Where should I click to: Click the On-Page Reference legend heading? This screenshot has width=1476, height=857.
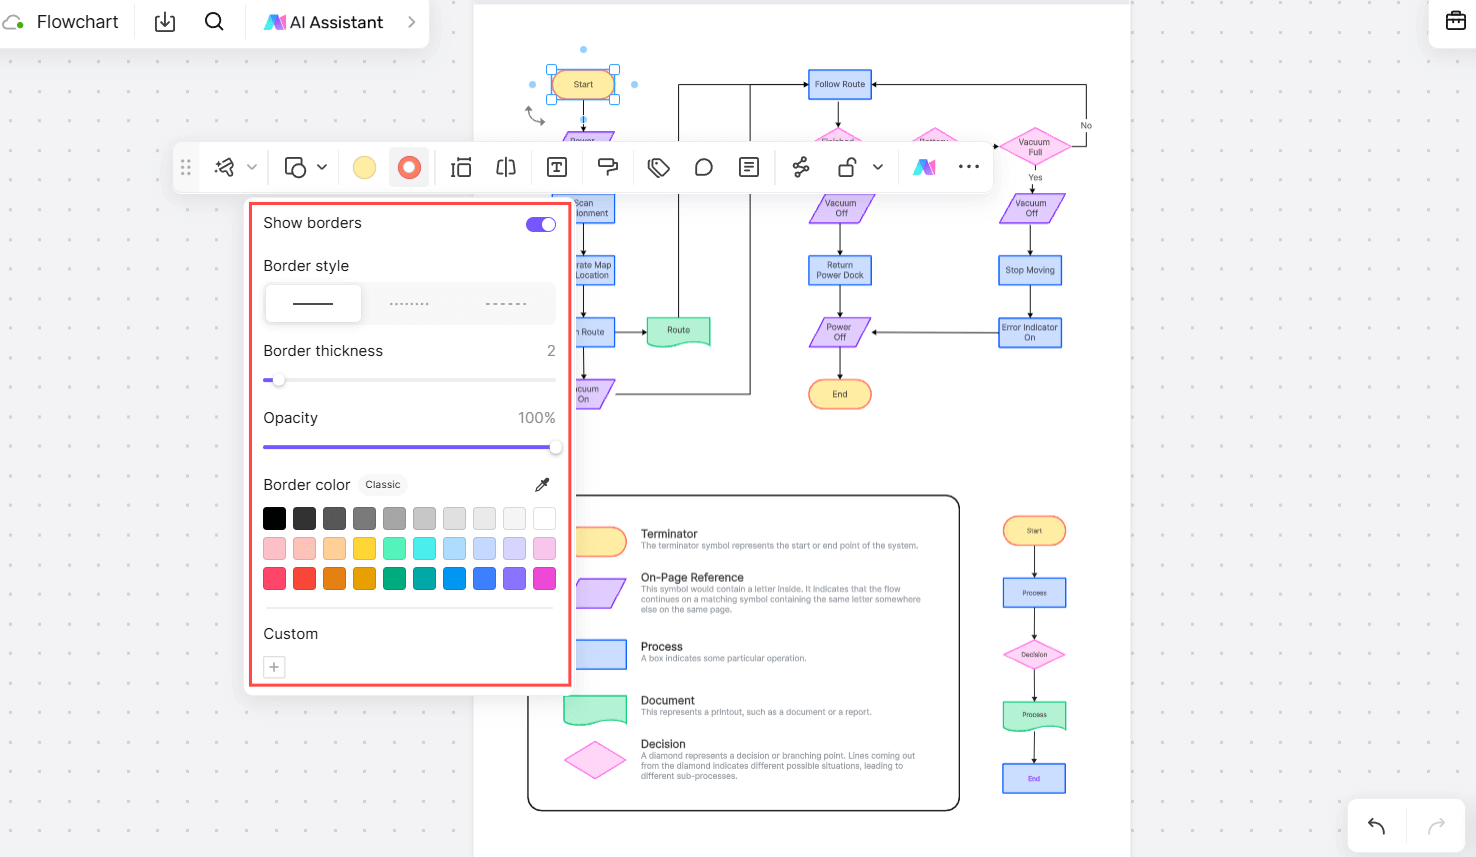(x=692, y=578)
